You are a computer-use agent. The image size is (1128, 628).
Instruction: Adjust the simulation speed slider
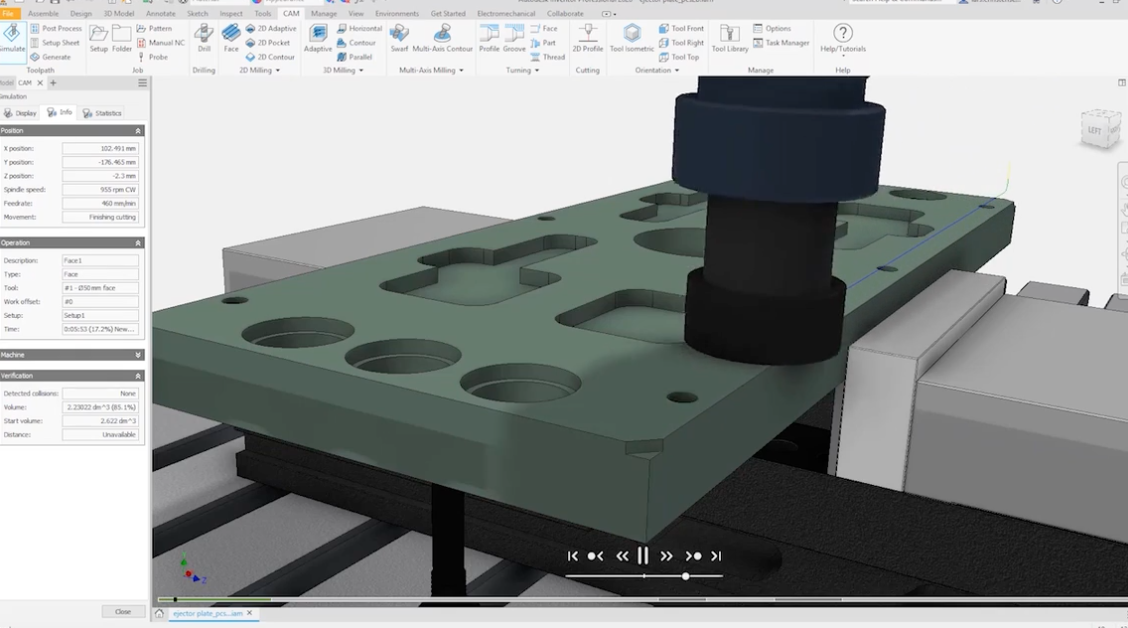tap(686, 576)
